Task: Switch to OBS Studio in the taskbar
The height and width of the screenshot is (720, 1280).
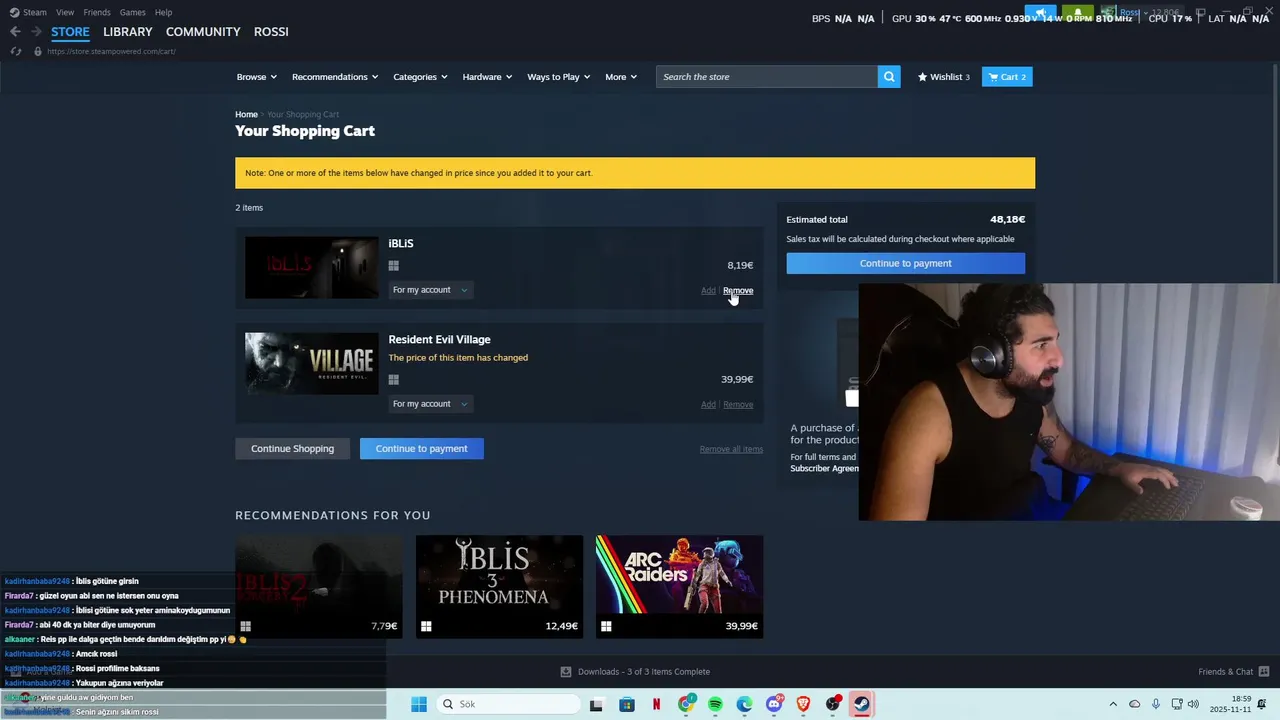Action: click(833, 704)
